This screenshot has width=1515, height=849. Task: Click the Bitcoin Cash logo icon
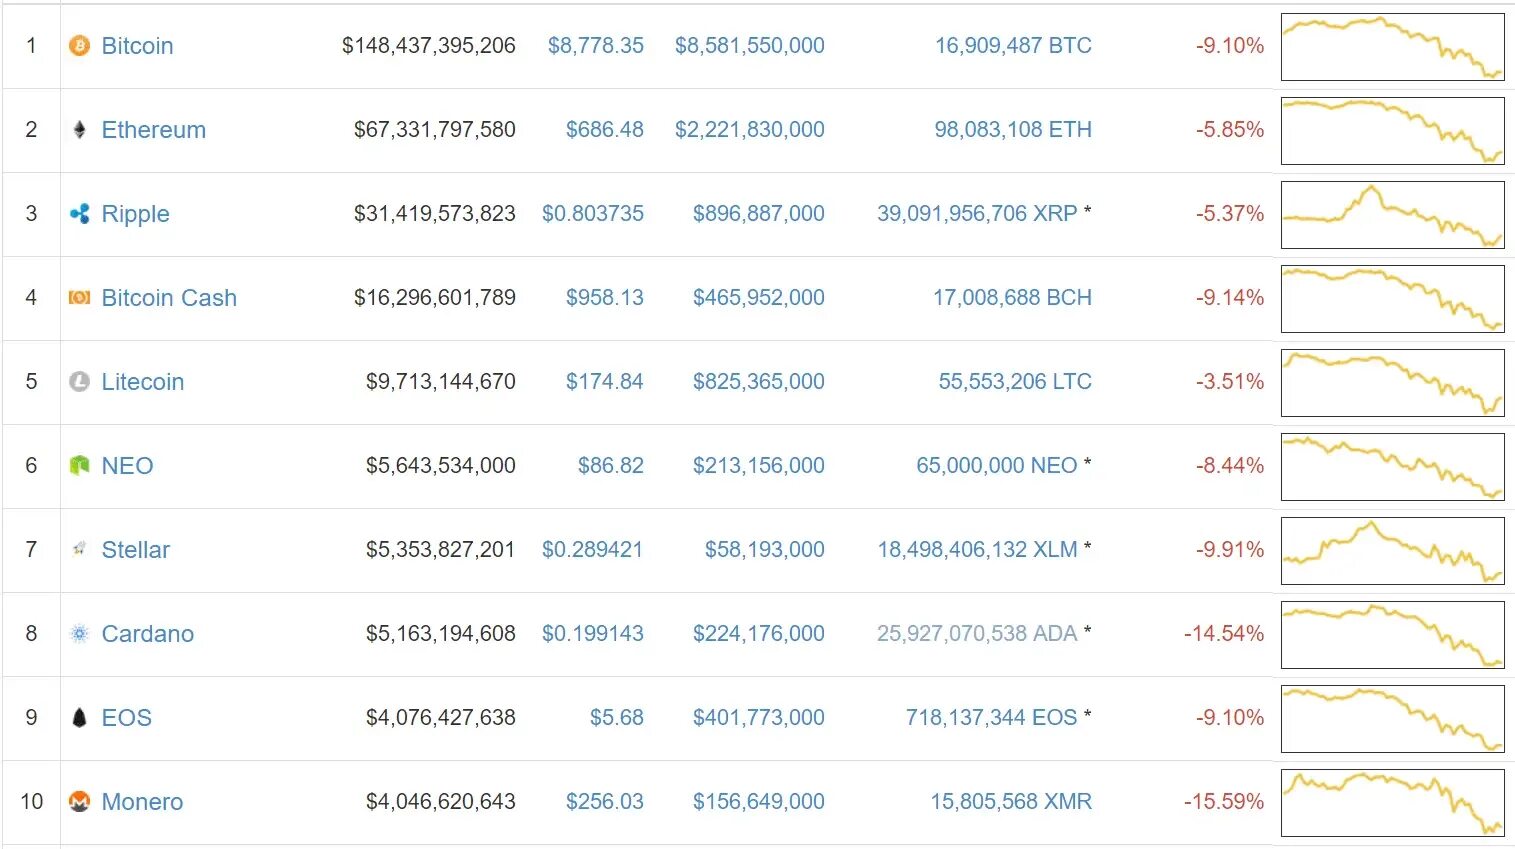(79, 298)
